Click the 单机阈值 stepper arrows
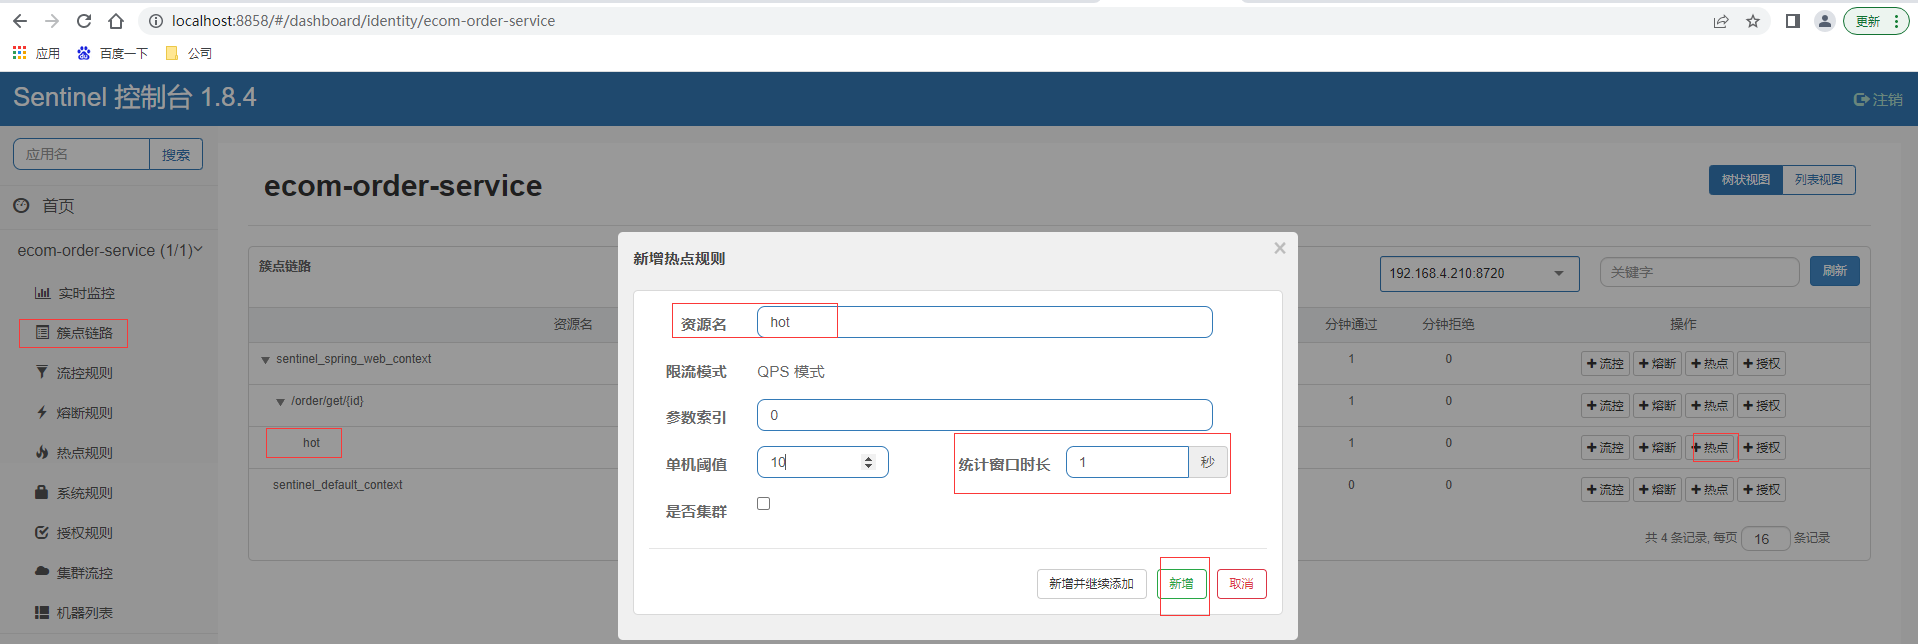Viewport: 1918px width, 644px height. [868, 462]
